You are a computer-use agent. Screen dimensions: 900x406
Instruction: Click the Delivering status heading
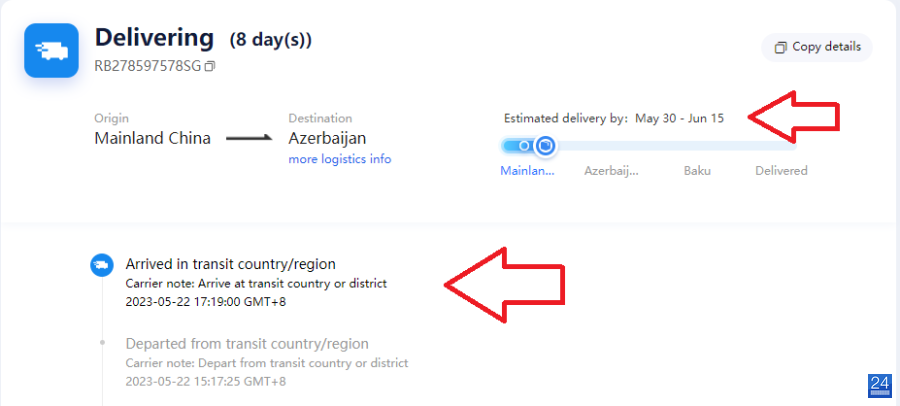point(154,38)
